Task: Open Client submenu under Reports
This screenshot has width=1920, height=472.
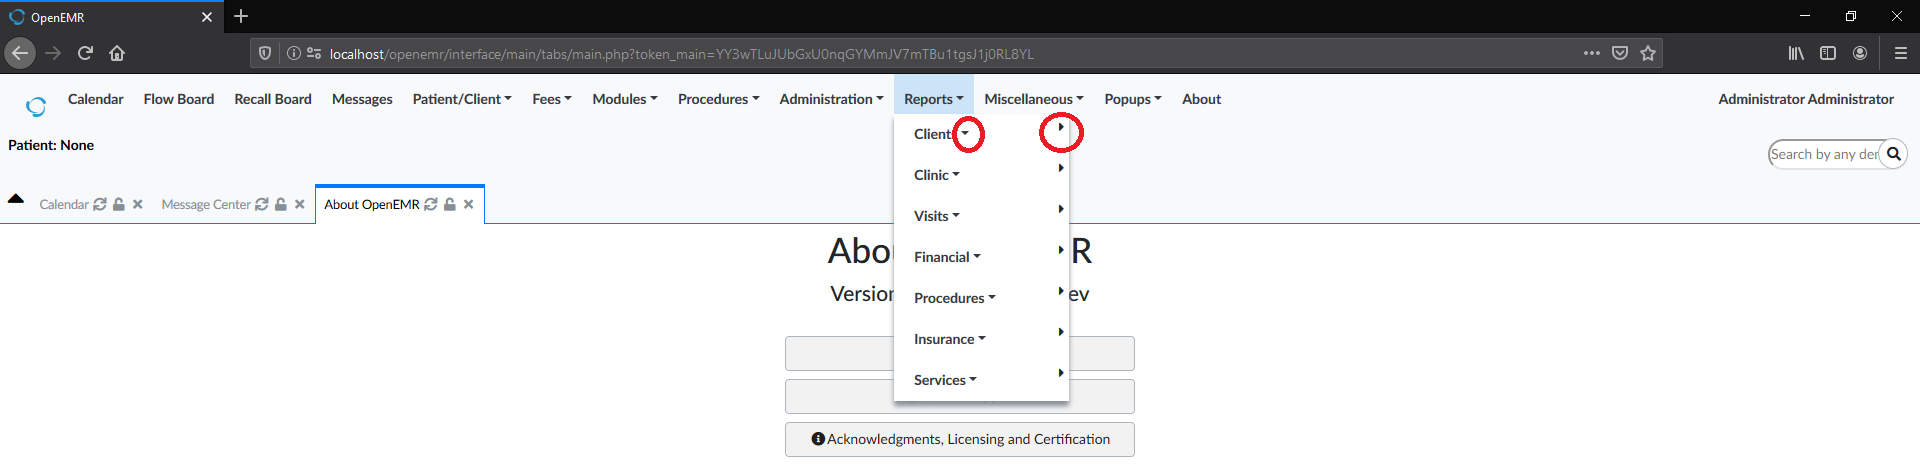Action: tap(981, 134)
